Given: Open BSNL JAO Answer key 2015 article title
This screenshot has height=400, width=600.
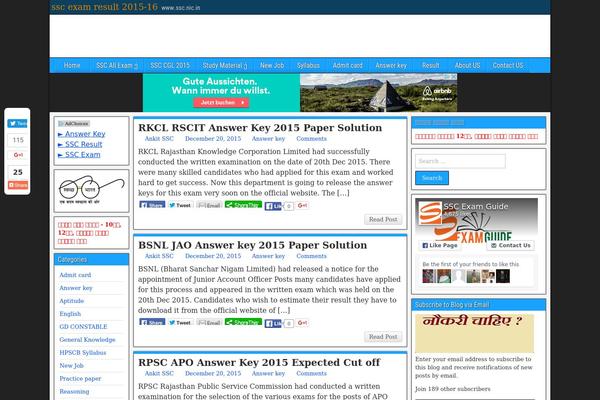Looking at the screenshot, I should pos(253,245).
